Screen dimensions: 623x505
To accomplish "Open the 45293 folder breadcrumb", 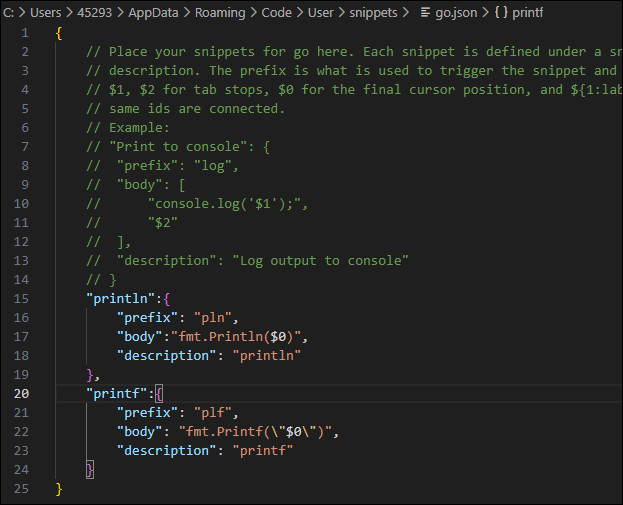I will point(95,13).
